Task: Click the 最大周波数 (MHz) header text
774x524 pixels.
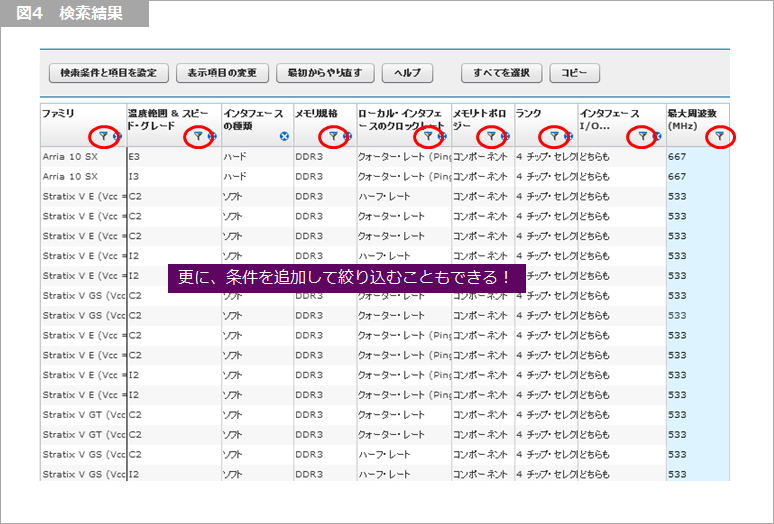Action: [692, 119]
